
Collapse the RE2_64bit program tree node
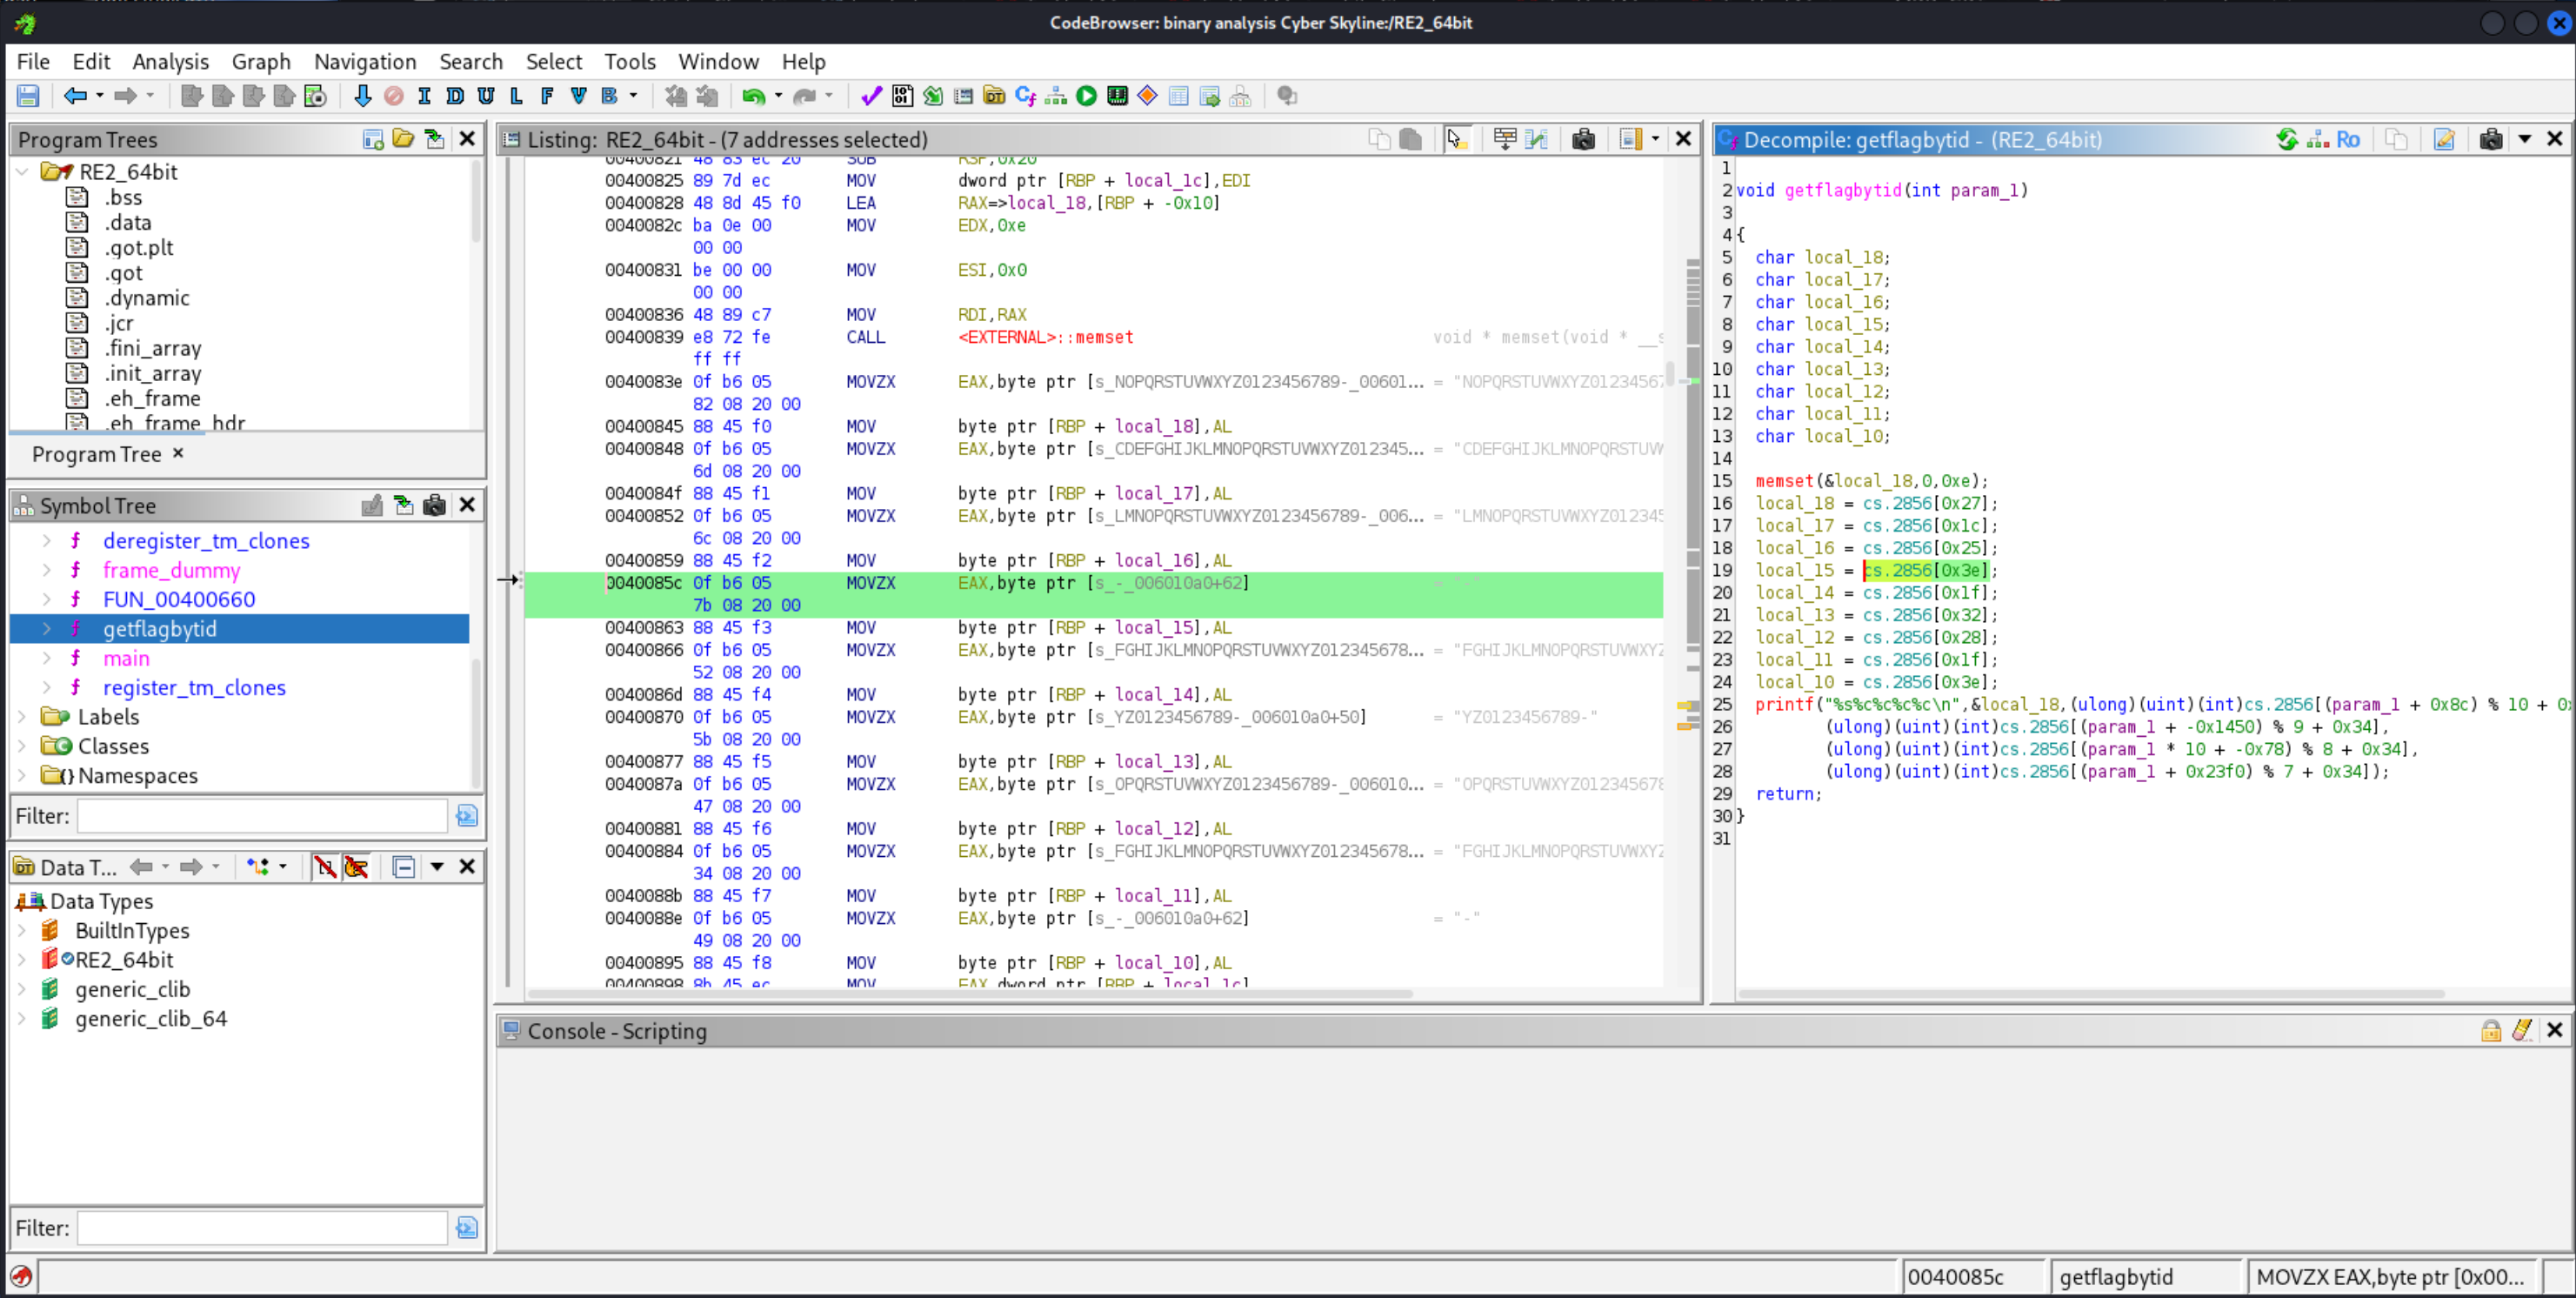coord(22,172)
